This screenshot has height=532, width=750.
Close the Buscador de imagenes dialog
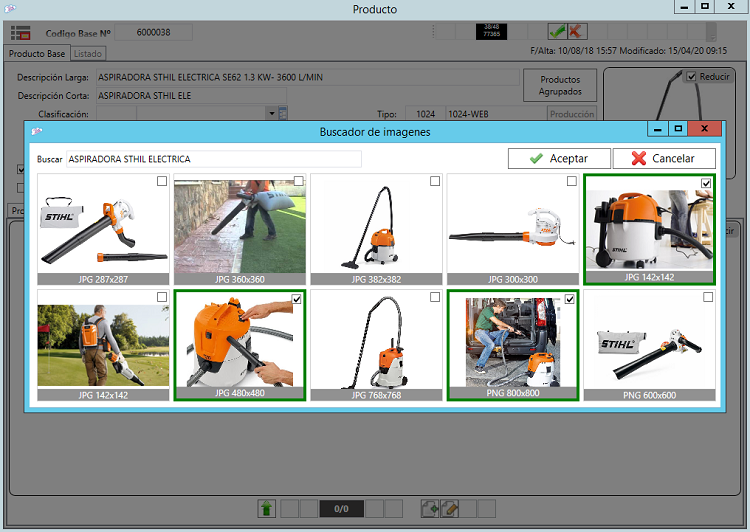704,129
